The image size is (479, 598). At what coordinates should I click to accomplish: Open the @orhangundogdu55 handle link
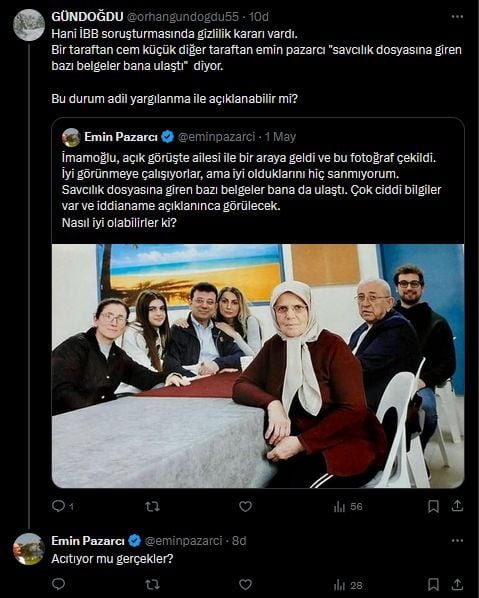[x=183, y=17]
